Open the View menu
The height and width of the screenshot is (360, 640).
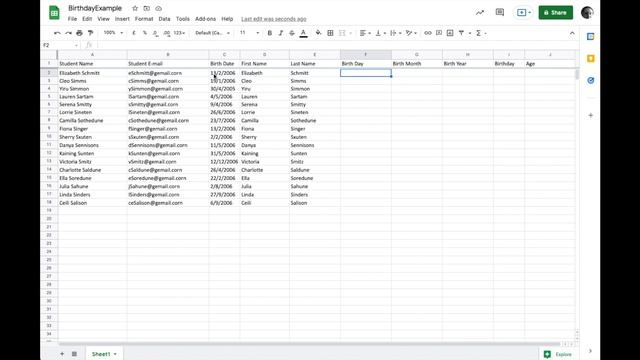click(103, 19)
